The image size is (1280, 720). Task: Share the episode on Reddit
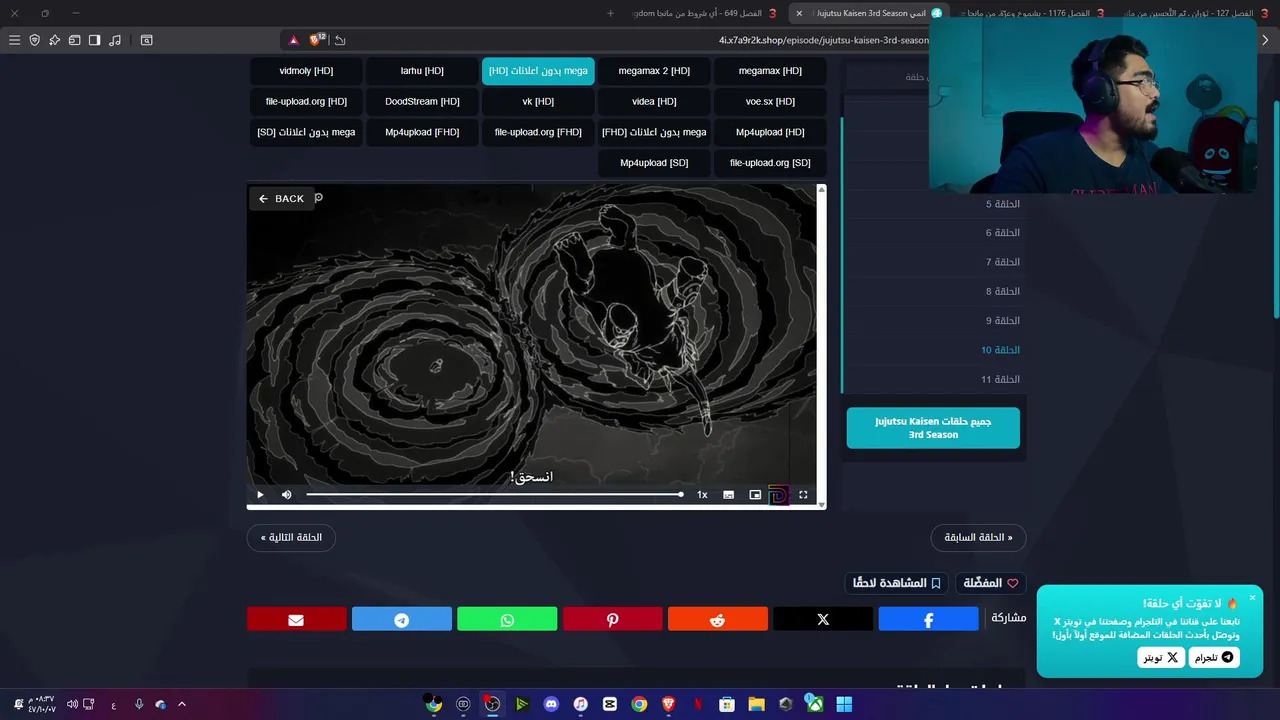pos(718,620)
